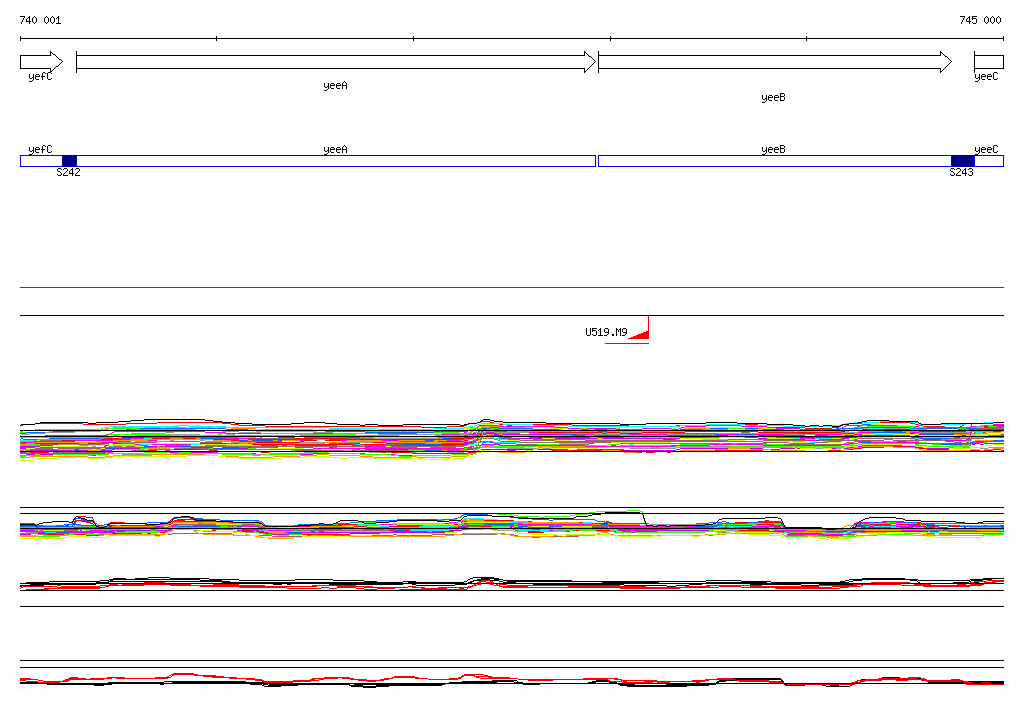Click the yeeC label under the arrow

[986, 76]
